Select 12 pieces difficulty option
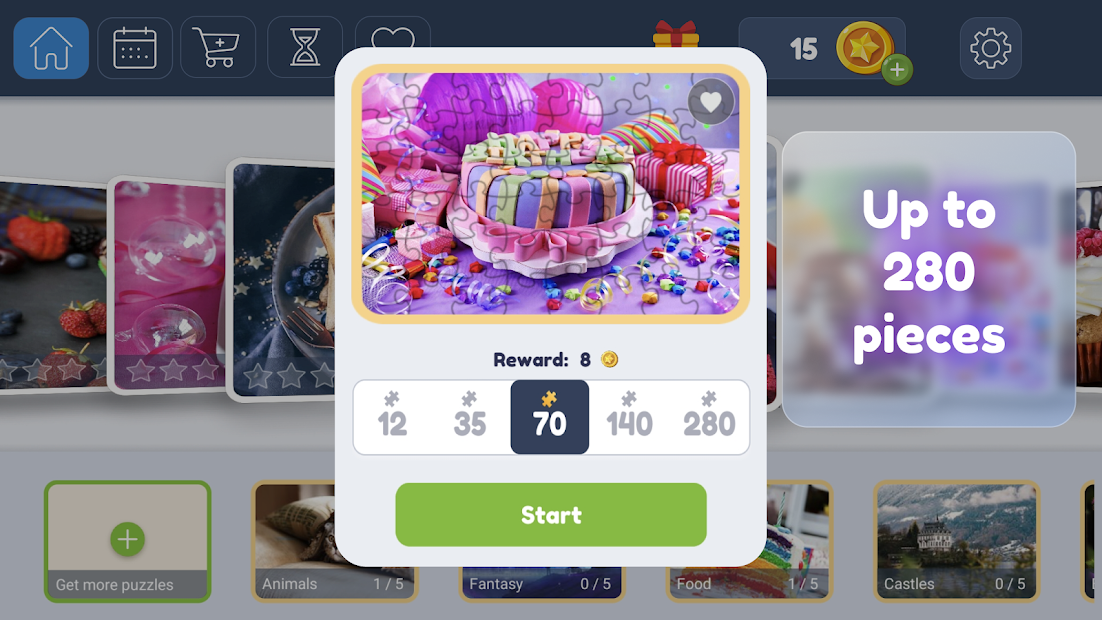The width and height of the screenshot is (1102, 620). (x=392, y=417)
